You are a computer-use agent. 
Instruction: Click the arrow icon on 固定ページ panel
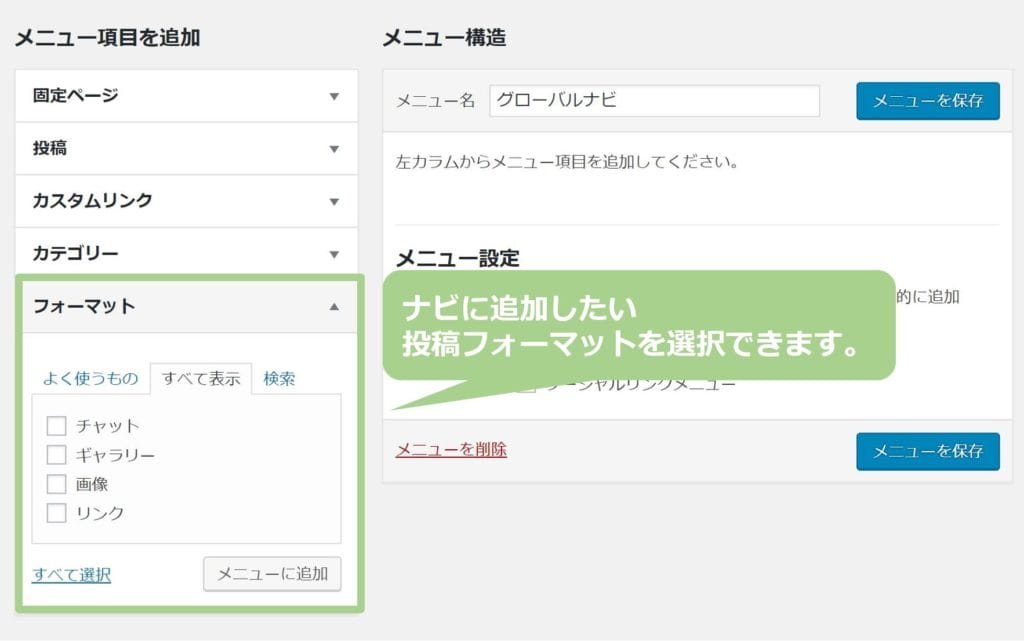pyautogui.click(x=334, y=96)
